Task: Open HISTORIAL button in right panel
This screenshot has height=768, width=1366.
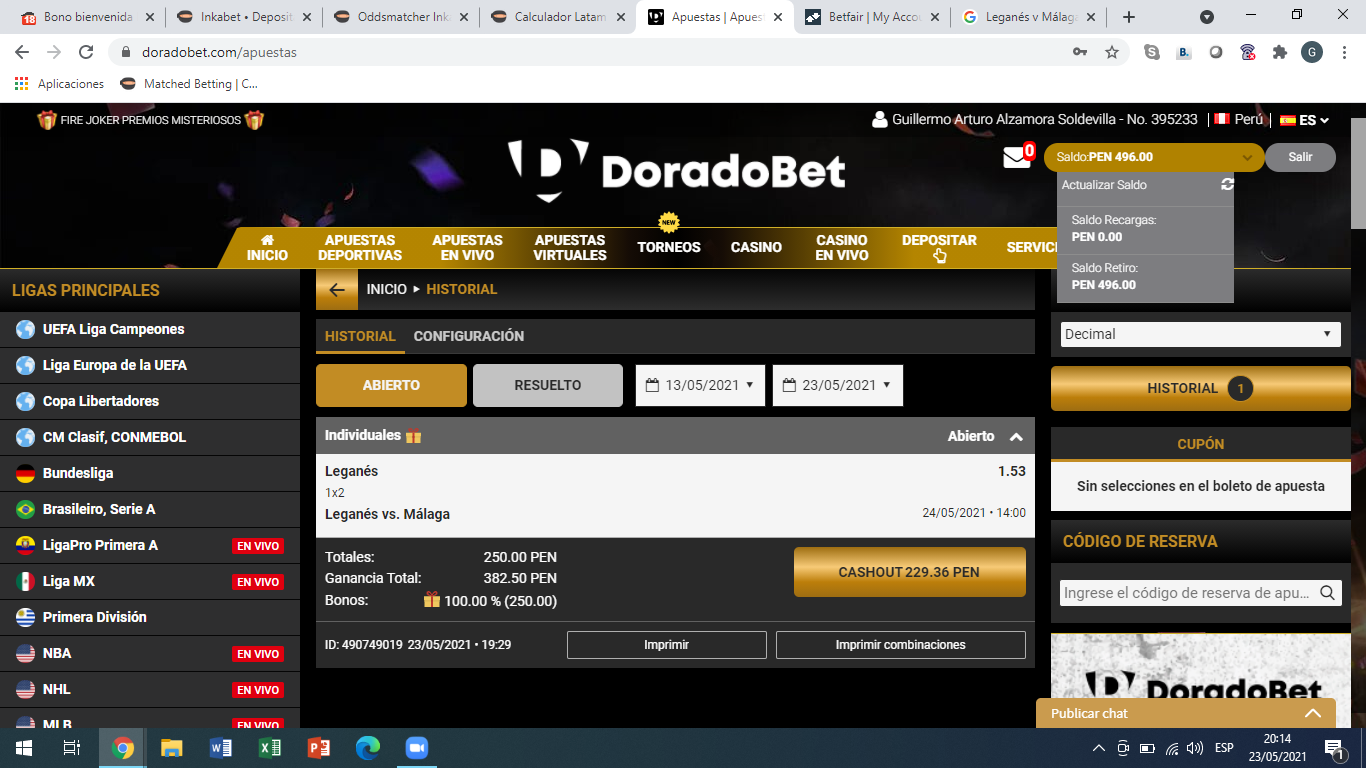Action: (x=1200, y=388)
